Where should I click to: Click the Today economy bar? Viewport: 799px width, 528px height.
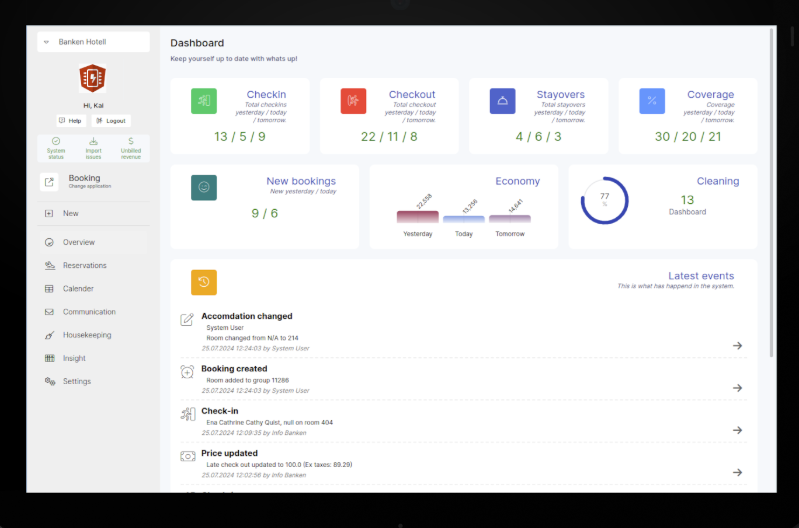464,219
